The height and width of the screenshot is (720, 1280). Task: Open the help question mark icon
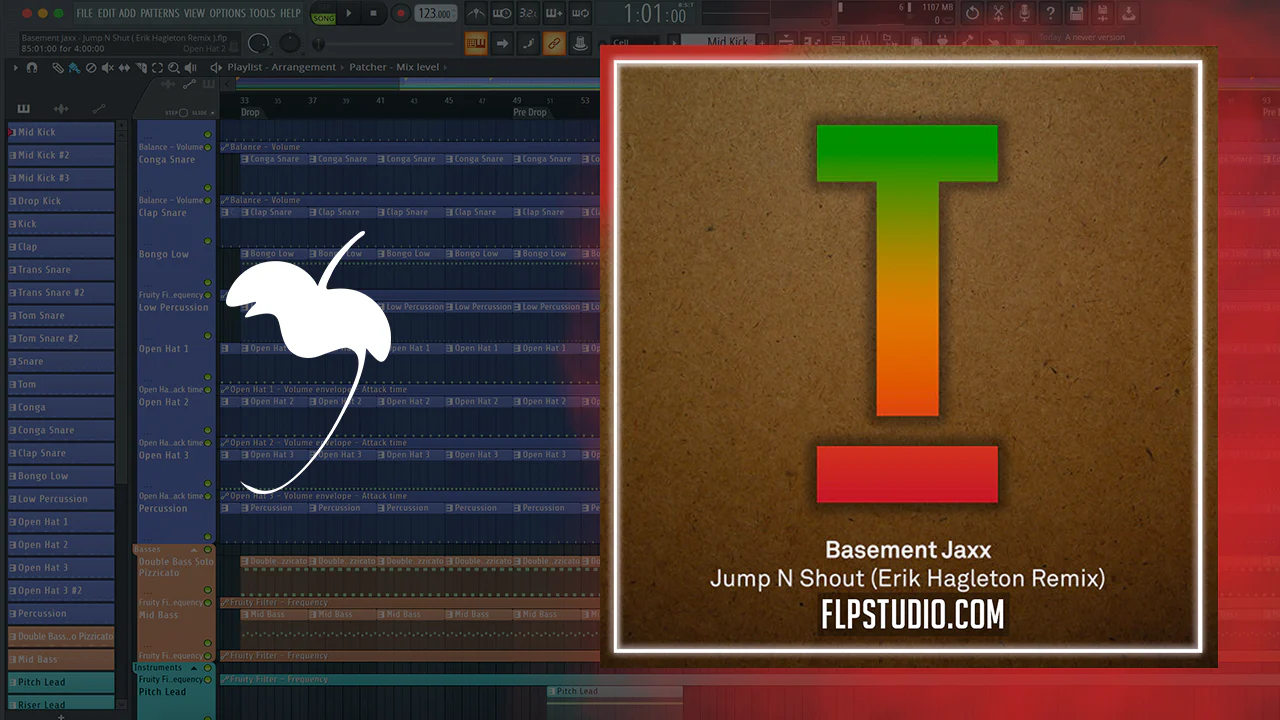click(x=1050, y=14)
